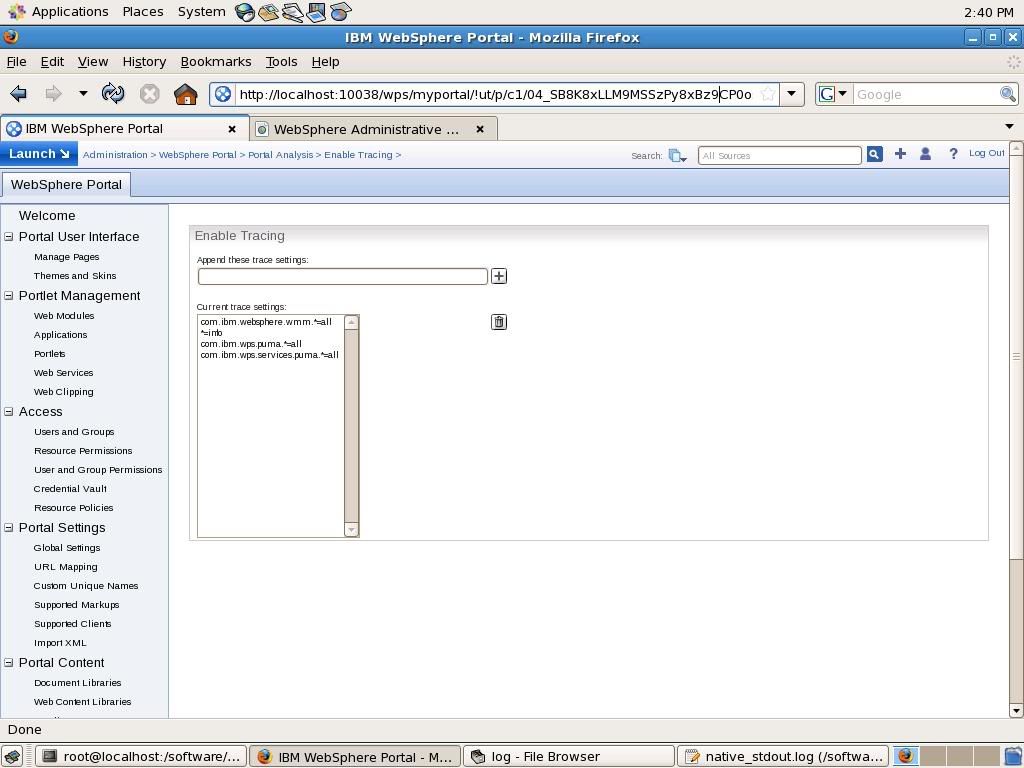Open portal help question mark icon

point(953,153)
